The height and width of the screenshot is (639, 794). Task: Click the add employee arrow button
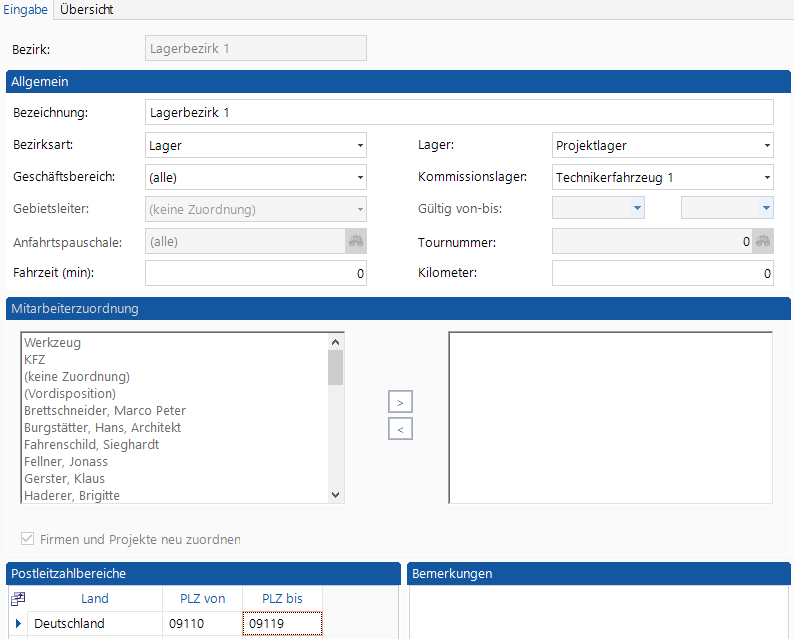(400, 402)
